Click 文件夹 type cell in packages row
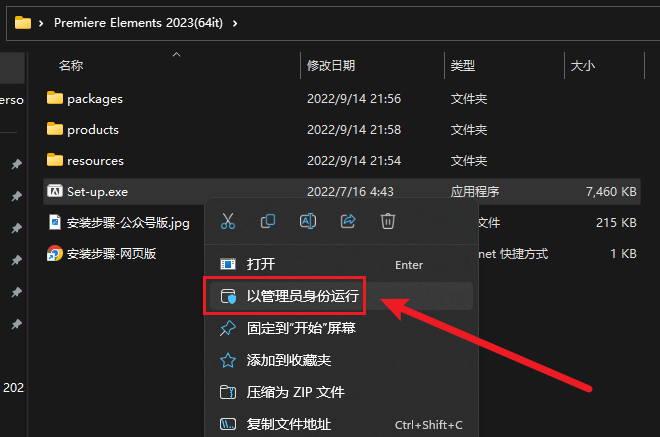This screenshot has height=437, width=660. click(469, 99)
